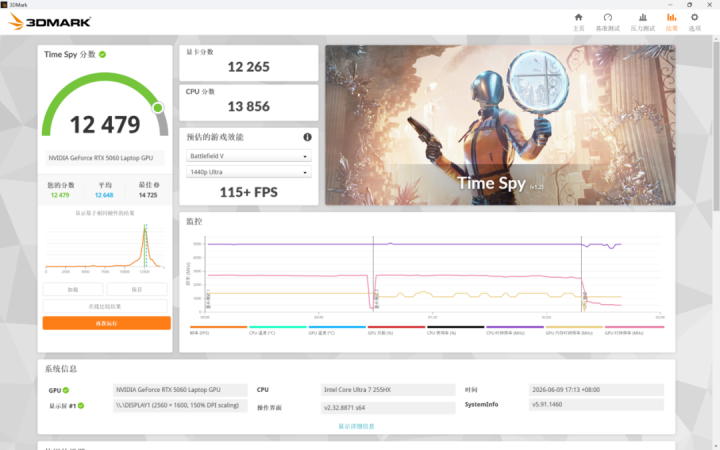Click the overall score 12 479
The width and height of the screenshot is (720, 450).
coord(105,125)
